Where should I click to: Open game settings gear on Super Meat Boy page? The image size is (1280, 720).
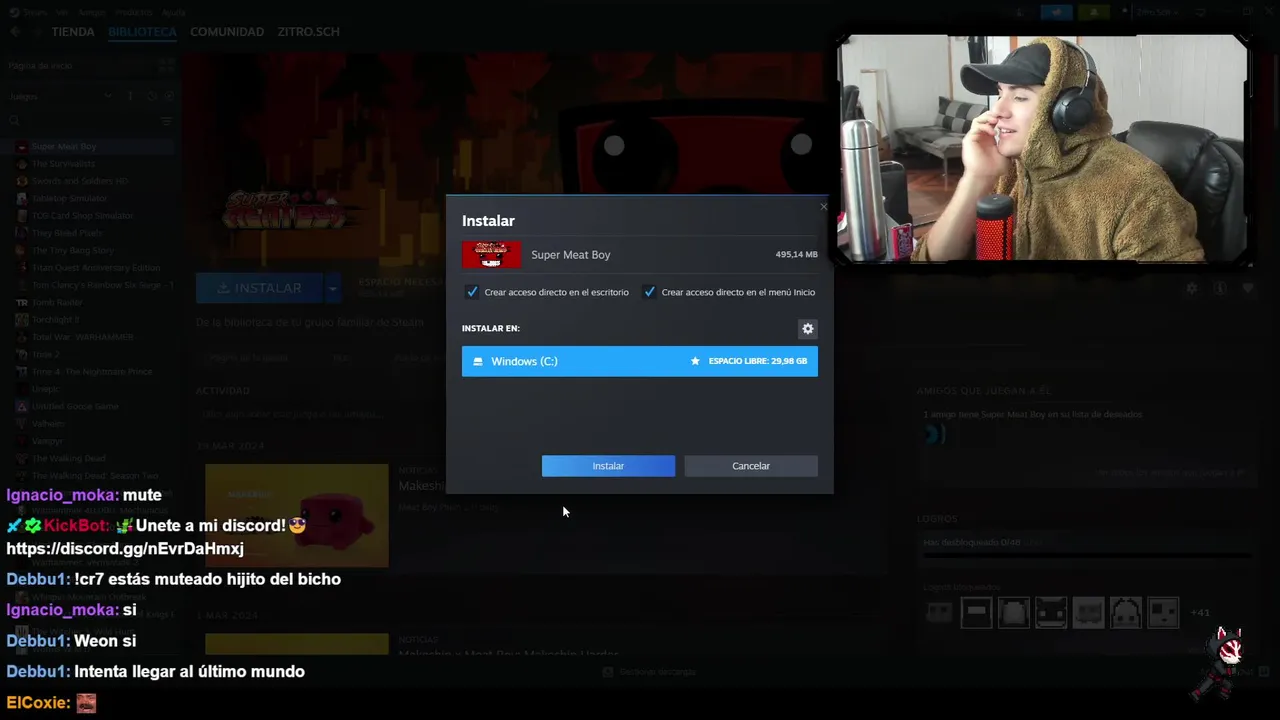(1191, 288)
